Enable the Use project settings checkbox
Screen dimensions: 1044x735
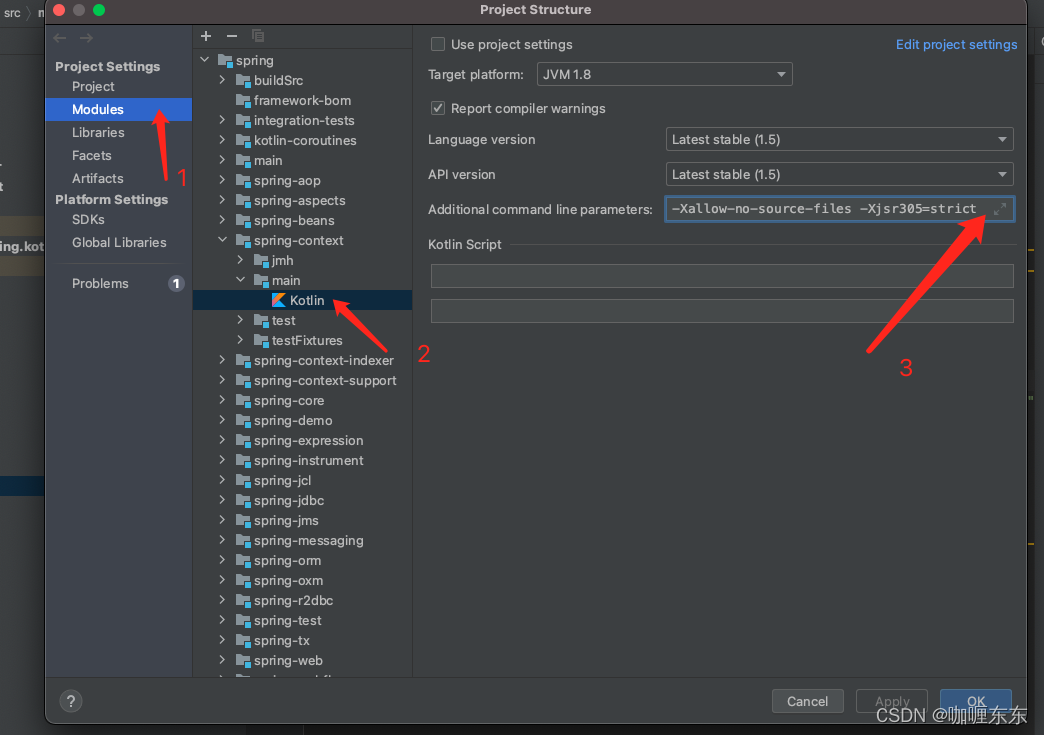tap(437, 44)
